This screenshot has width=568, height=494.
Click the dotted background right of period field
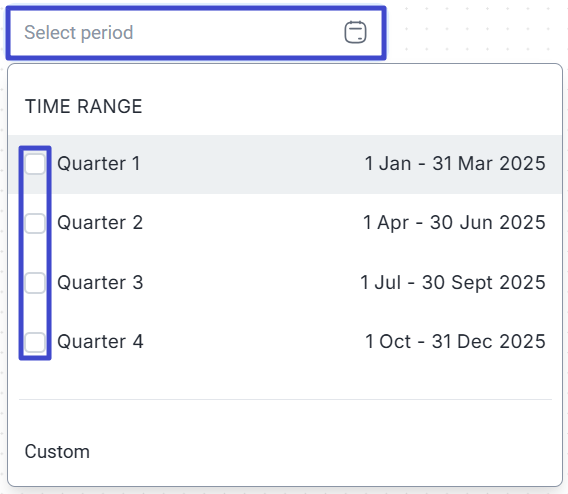[x=475, y=33]
